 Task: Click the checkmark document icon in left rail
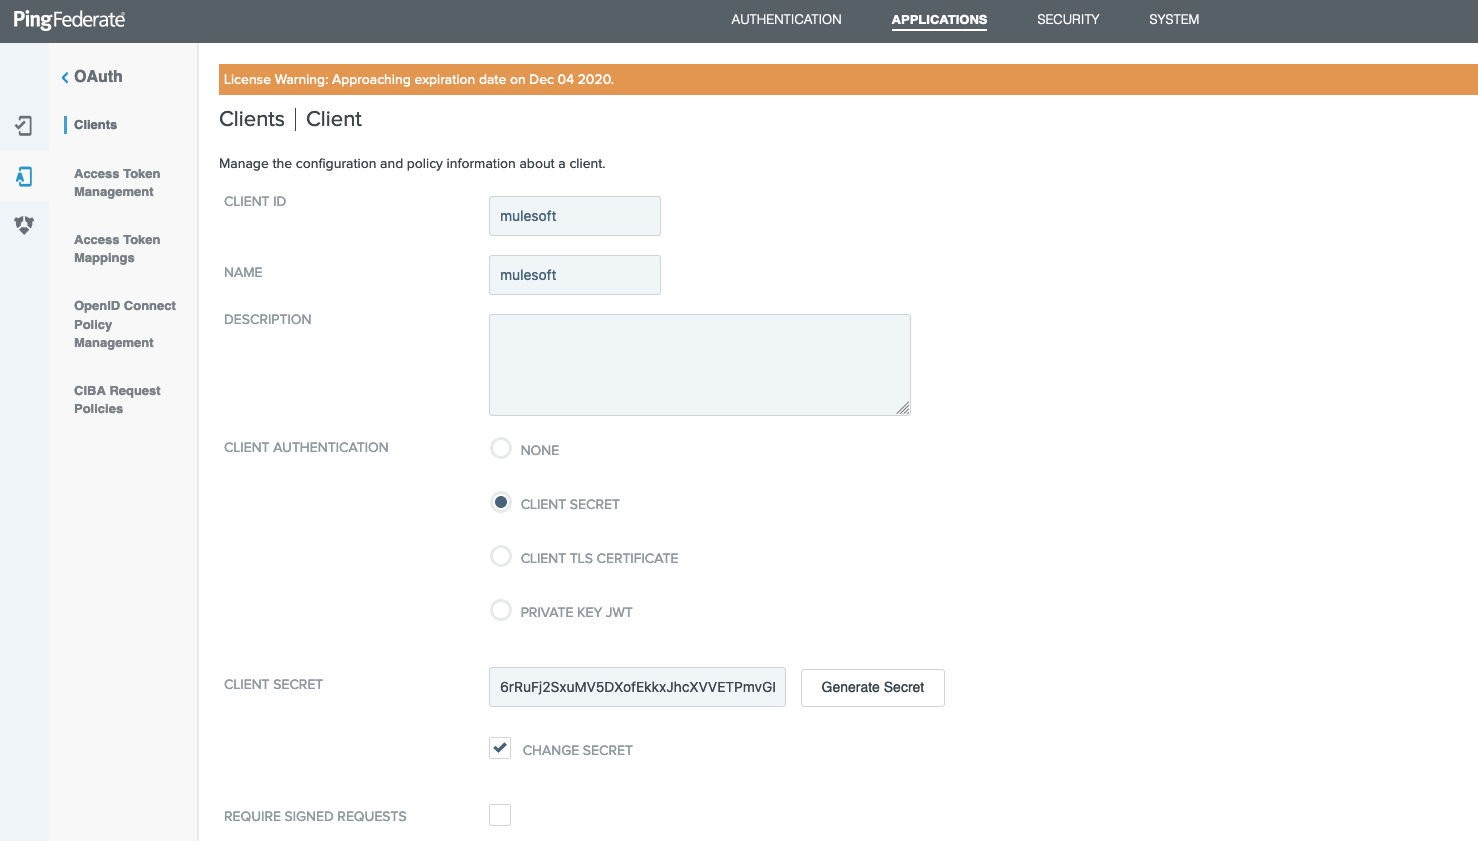tap(24, 126)
